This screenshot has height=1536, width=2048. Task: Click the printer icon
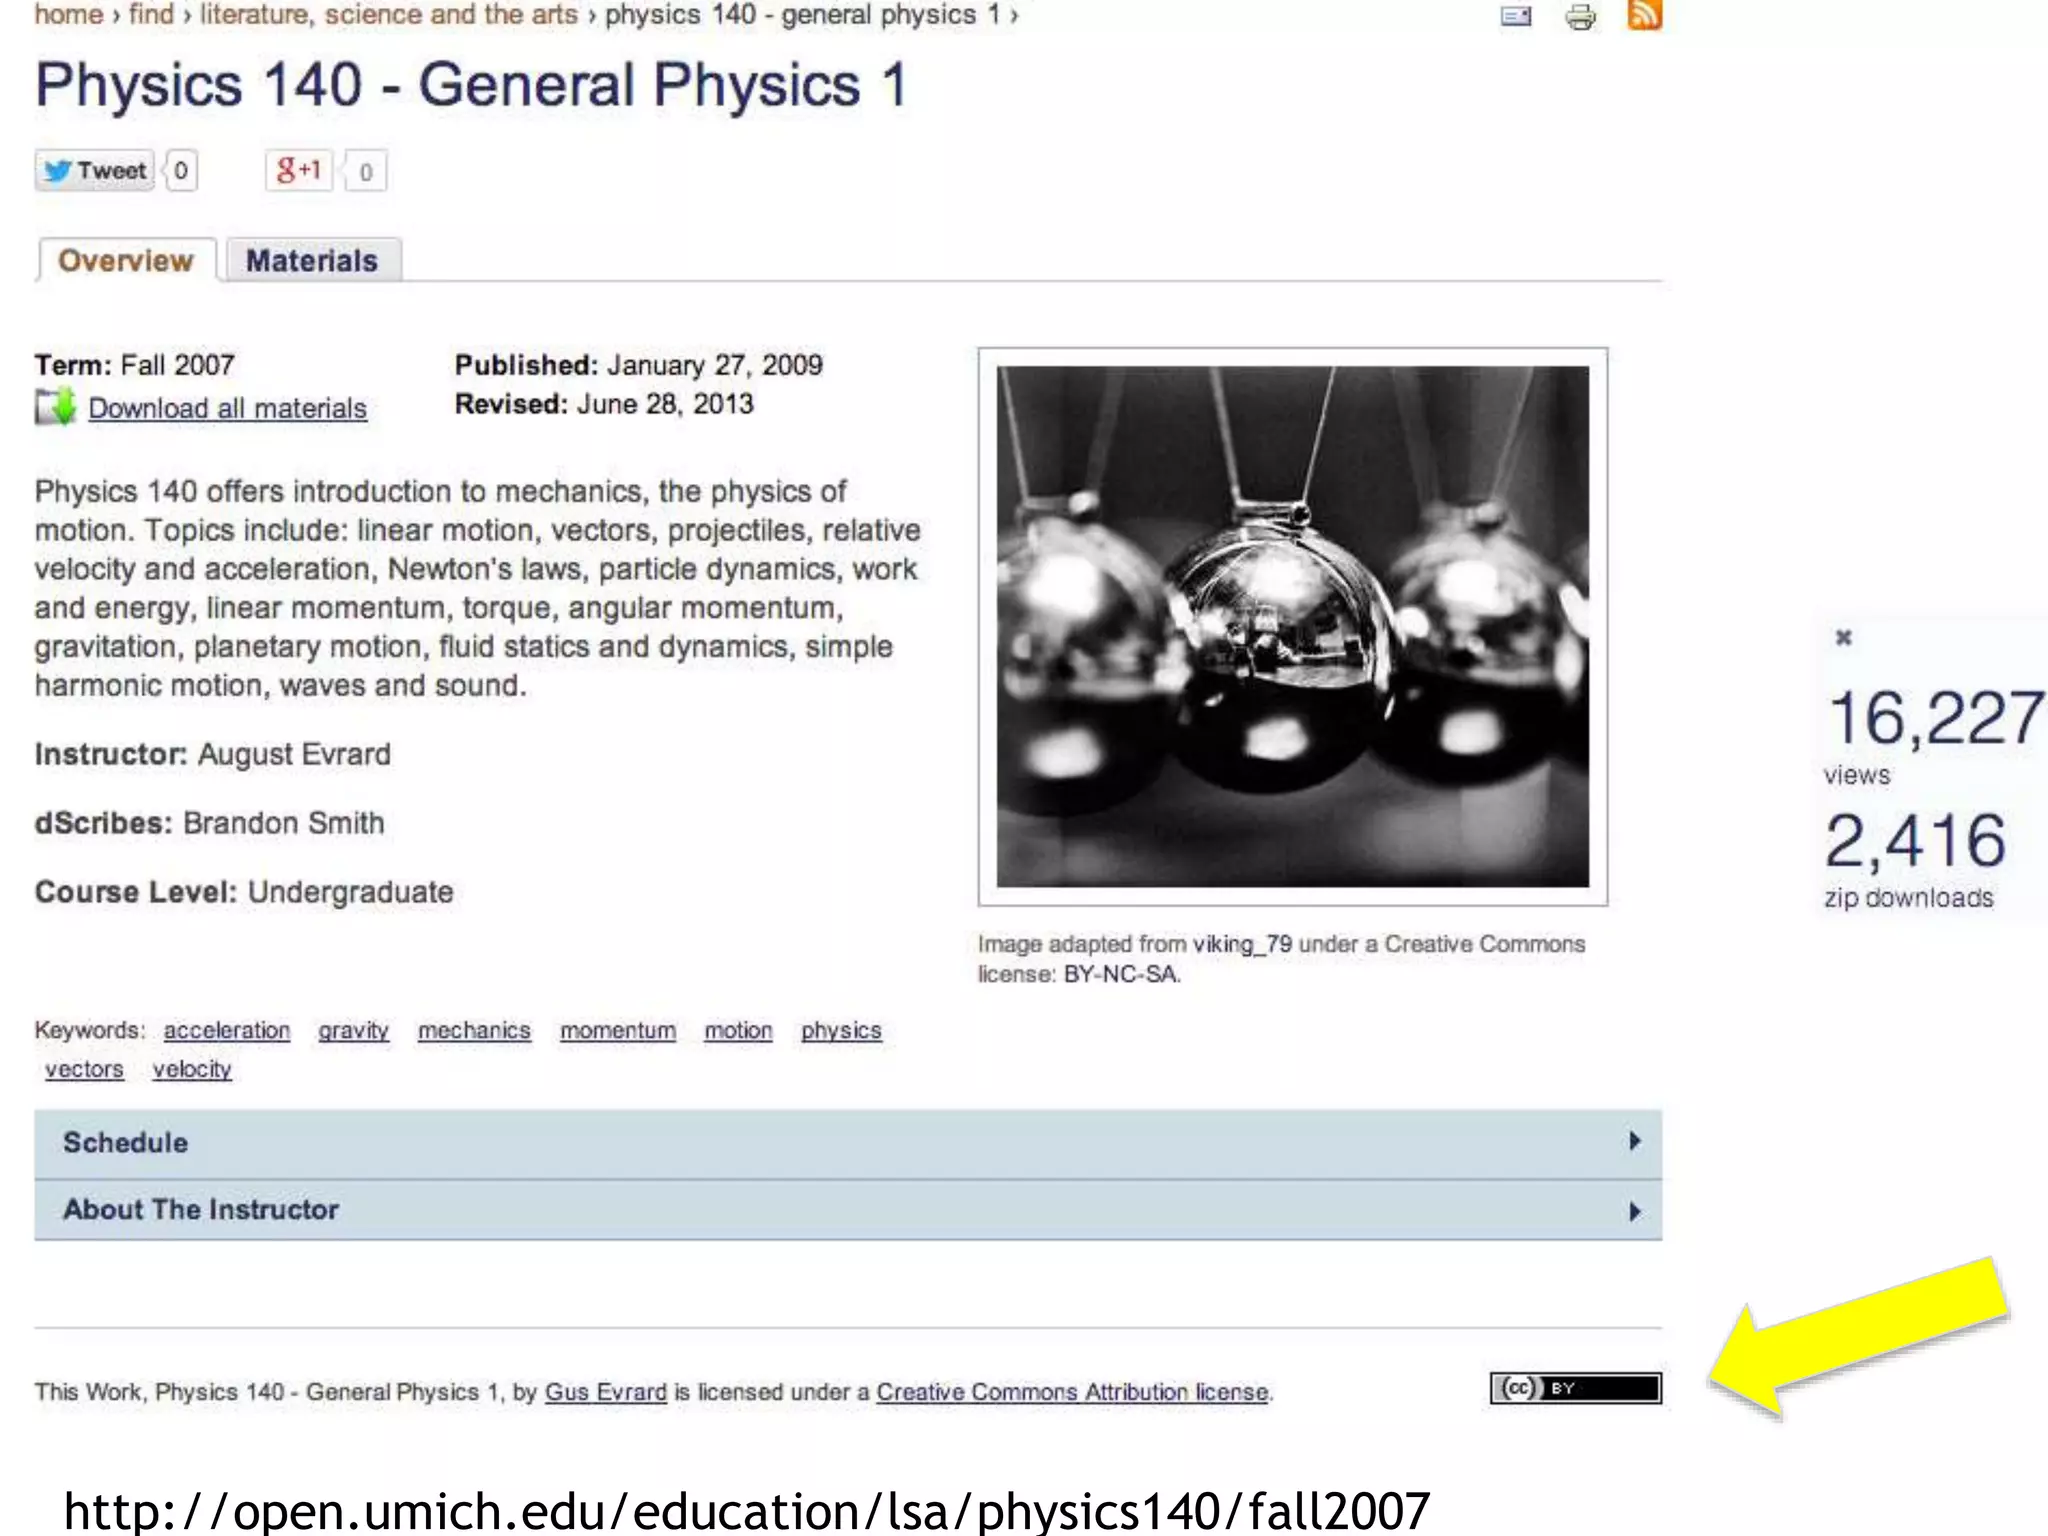point(1580,17)
